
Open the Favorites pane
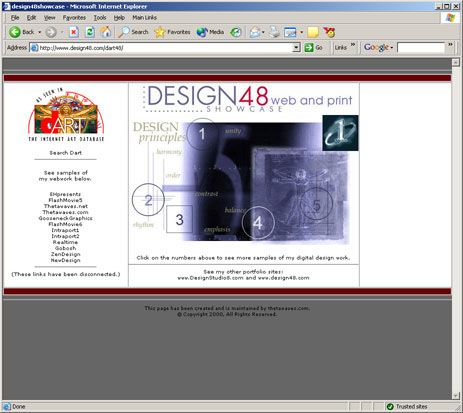172,32
